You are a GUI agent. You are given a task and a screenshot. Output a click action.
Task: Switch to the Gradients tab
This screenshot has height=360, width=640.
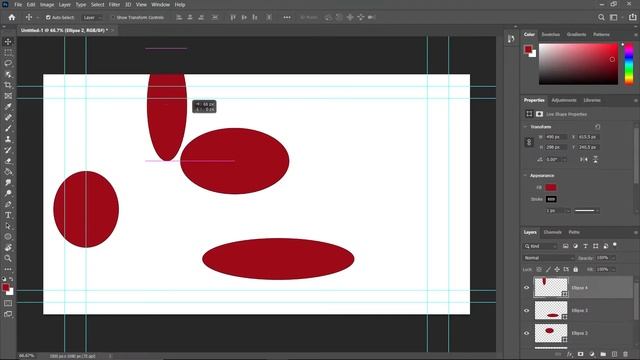click(x=576, y=34)
